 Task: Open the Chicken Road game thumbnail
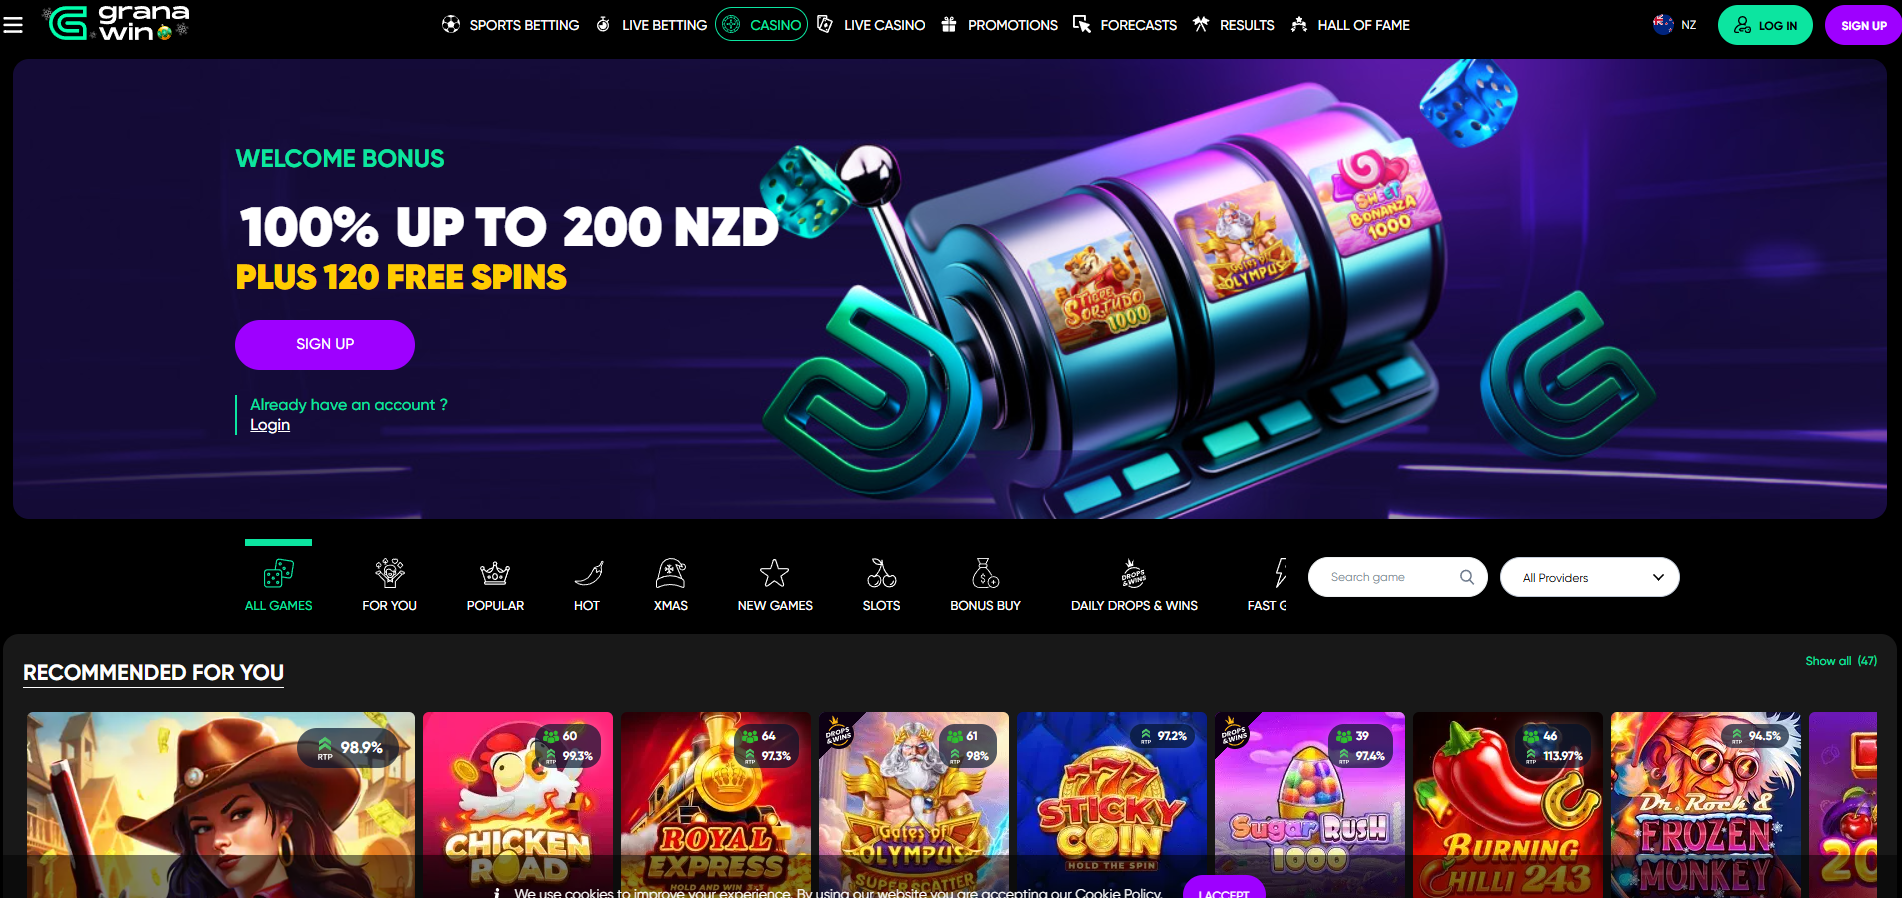518,805
